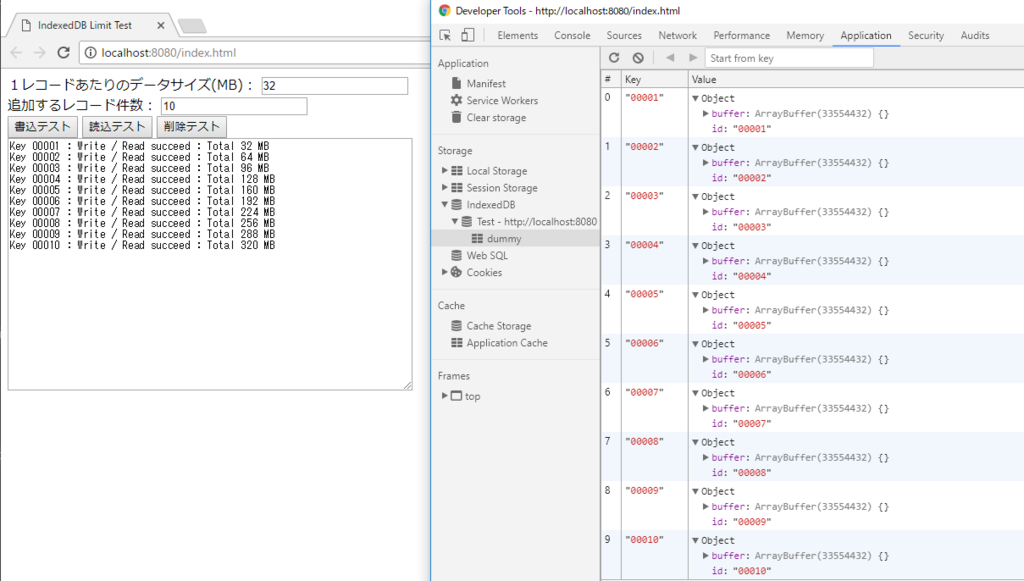1024x581 pixels.
Task: Click id: "00008" value line
Action: [x=741, y=473]
